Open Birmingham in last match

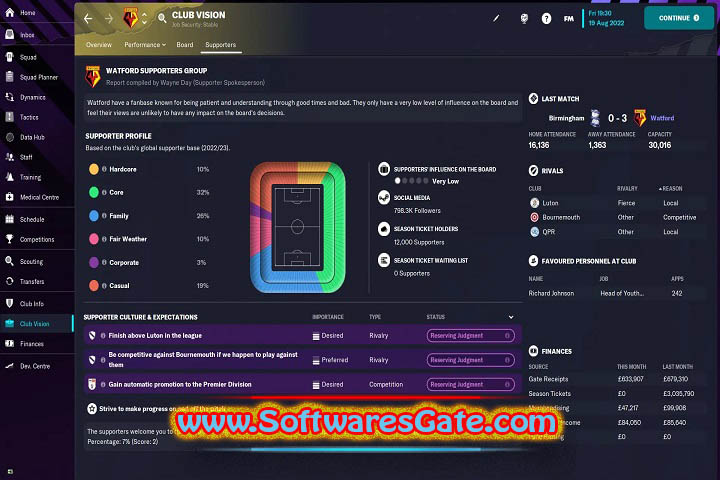click(566, 118)
